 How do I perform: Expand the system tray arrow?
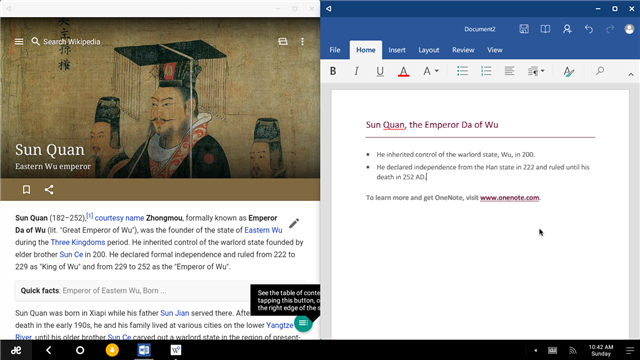click(536, 350)
